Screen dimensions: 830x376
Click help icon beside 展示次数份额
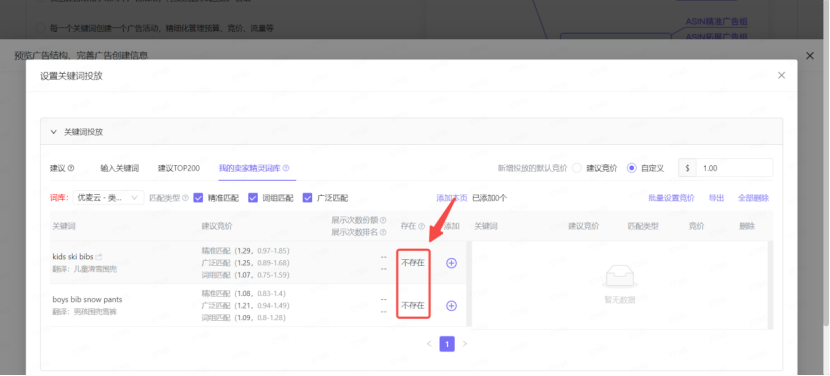[x=383, y=220]
